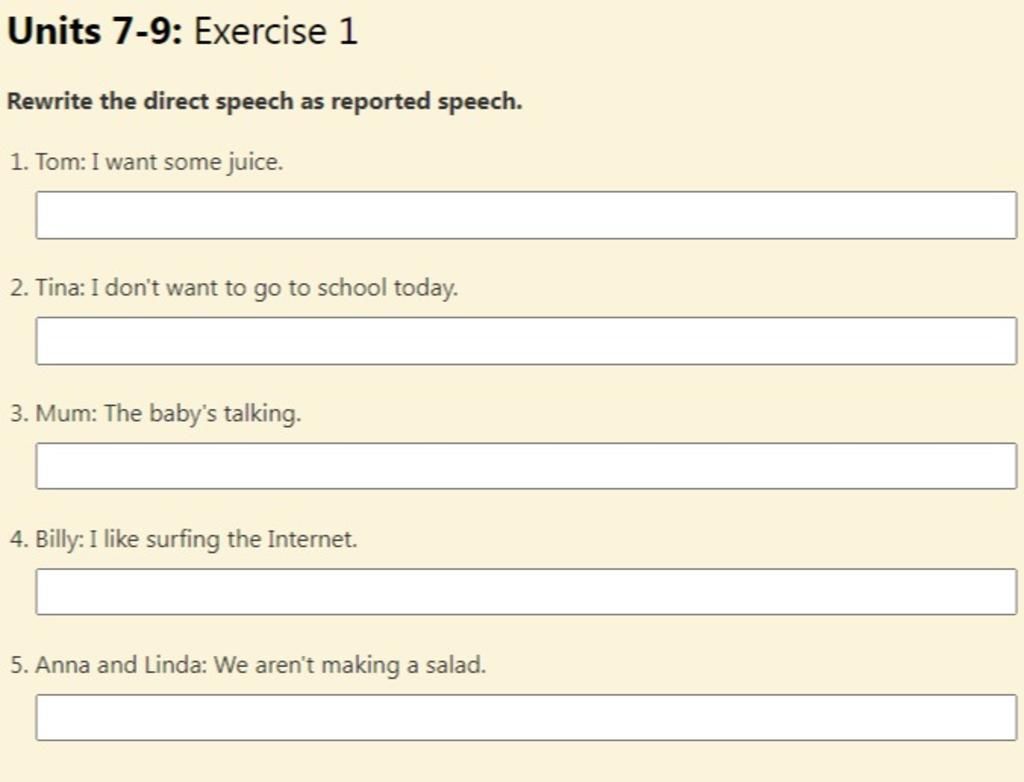Click the speaker name 'Mum:'

(x=66, y=413)
